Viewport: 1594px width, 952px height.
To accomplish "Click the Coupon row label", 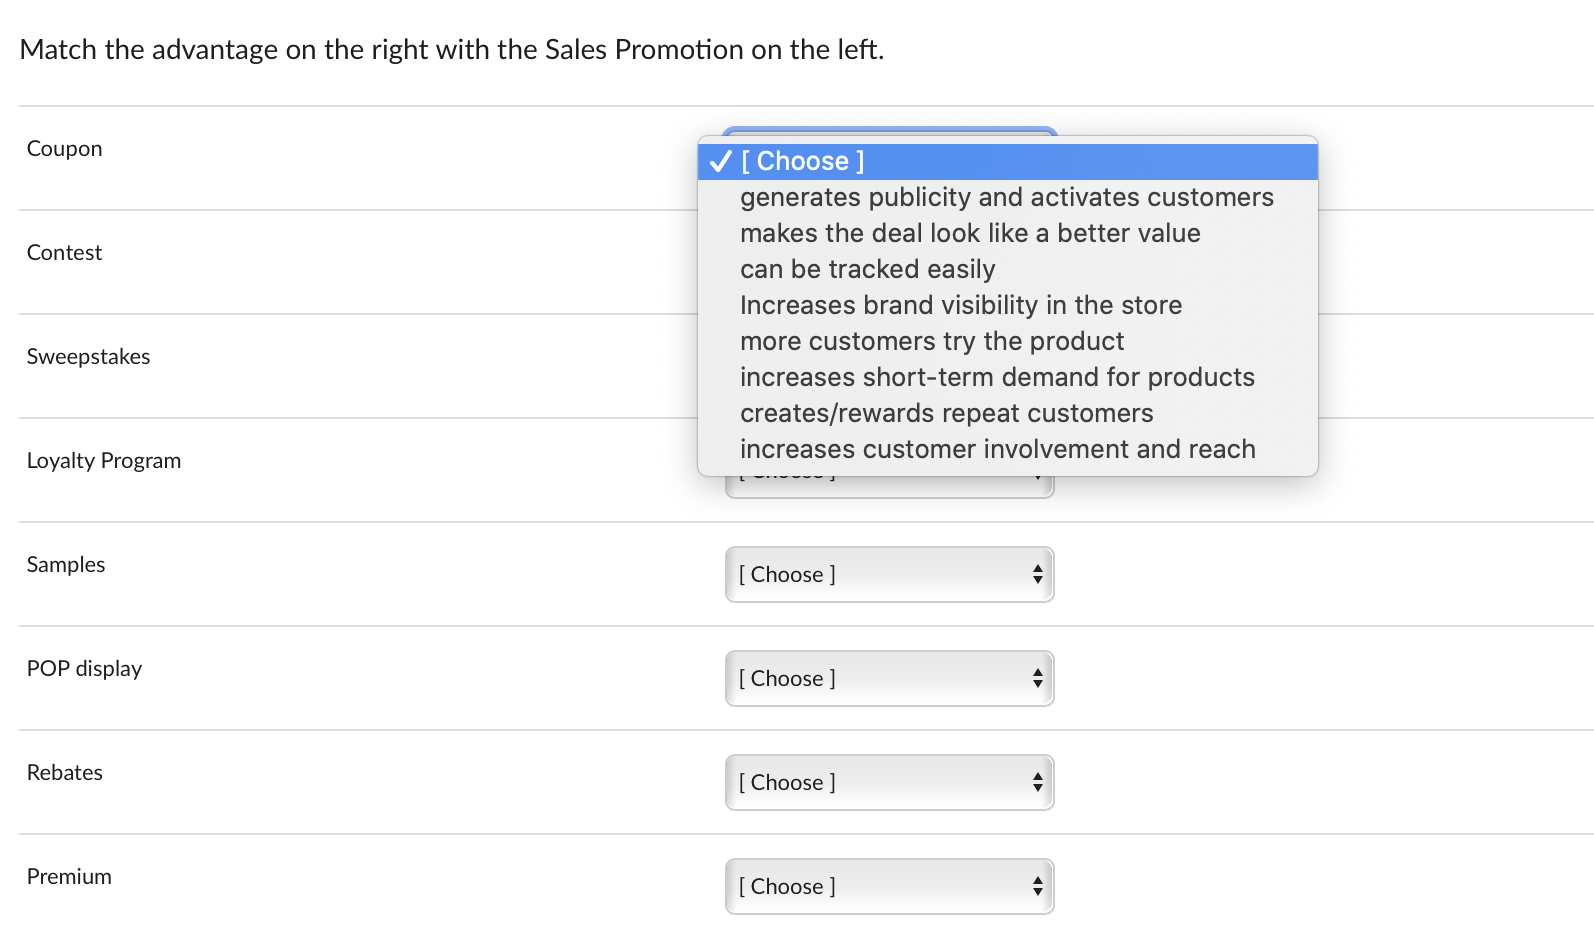I will (x=65, y=149).
